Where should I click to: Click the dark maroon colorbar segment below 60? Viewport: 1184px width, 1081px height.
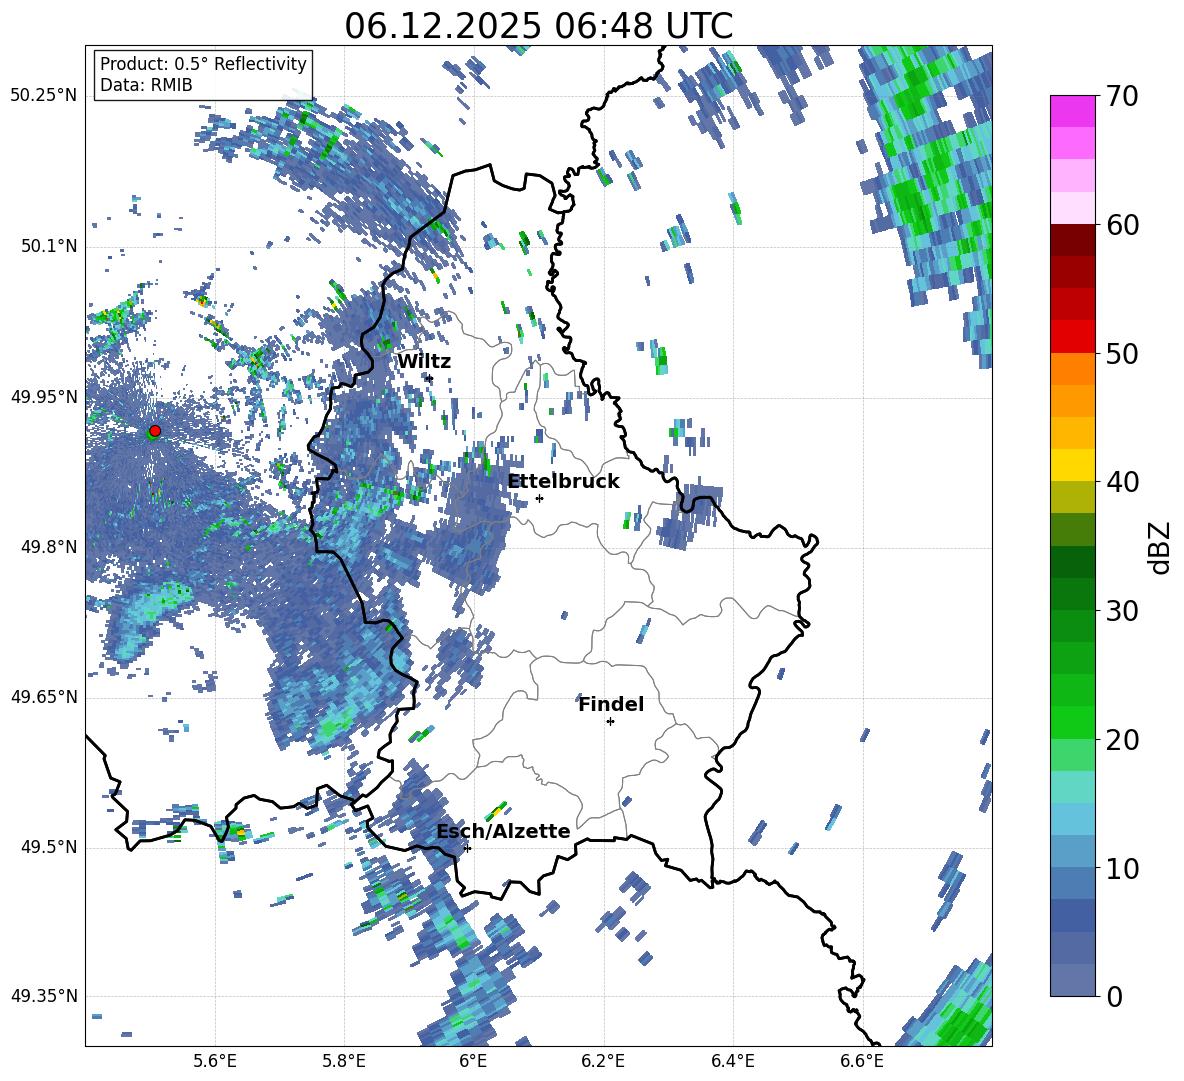point(1072,240)
